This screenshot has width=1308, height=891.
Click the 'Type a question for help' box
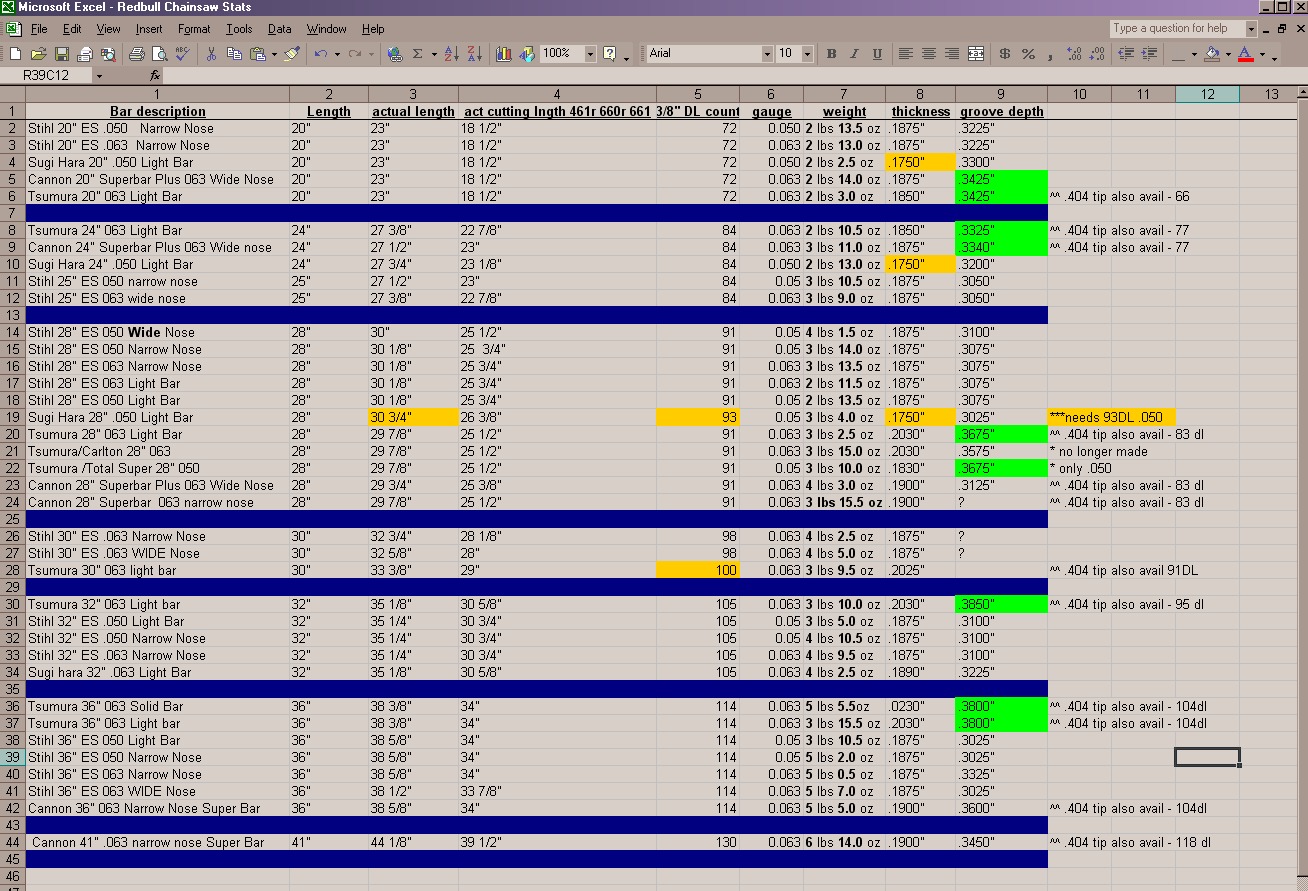(1176, 28)
